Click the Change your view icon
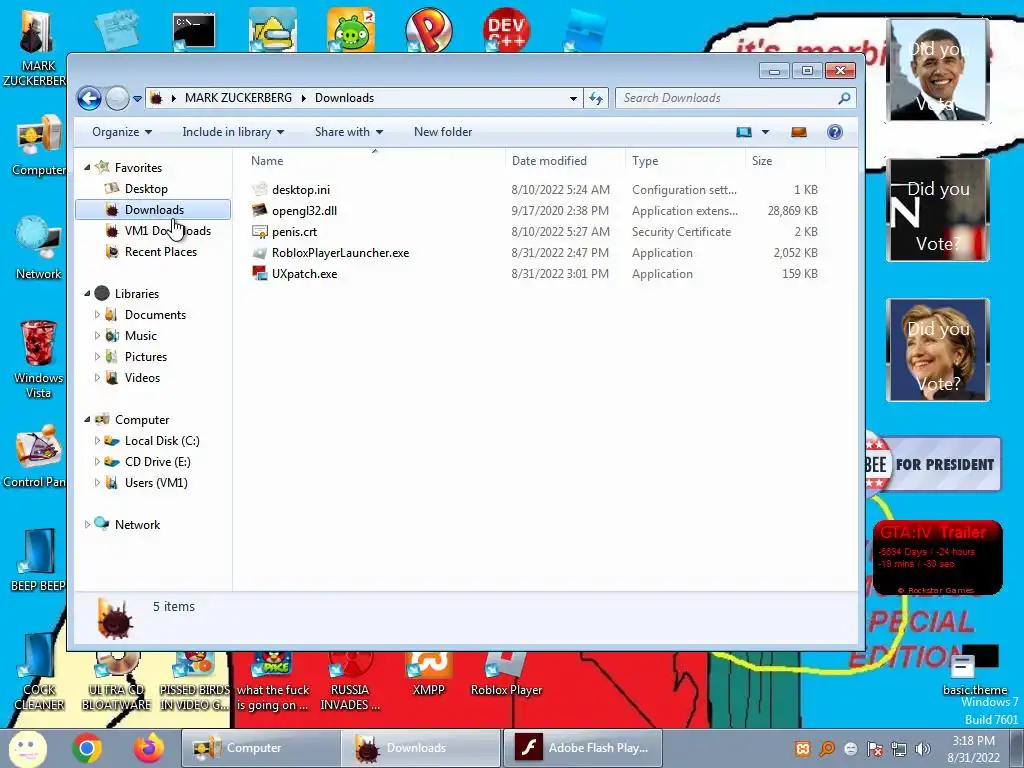 pos(744,132)
